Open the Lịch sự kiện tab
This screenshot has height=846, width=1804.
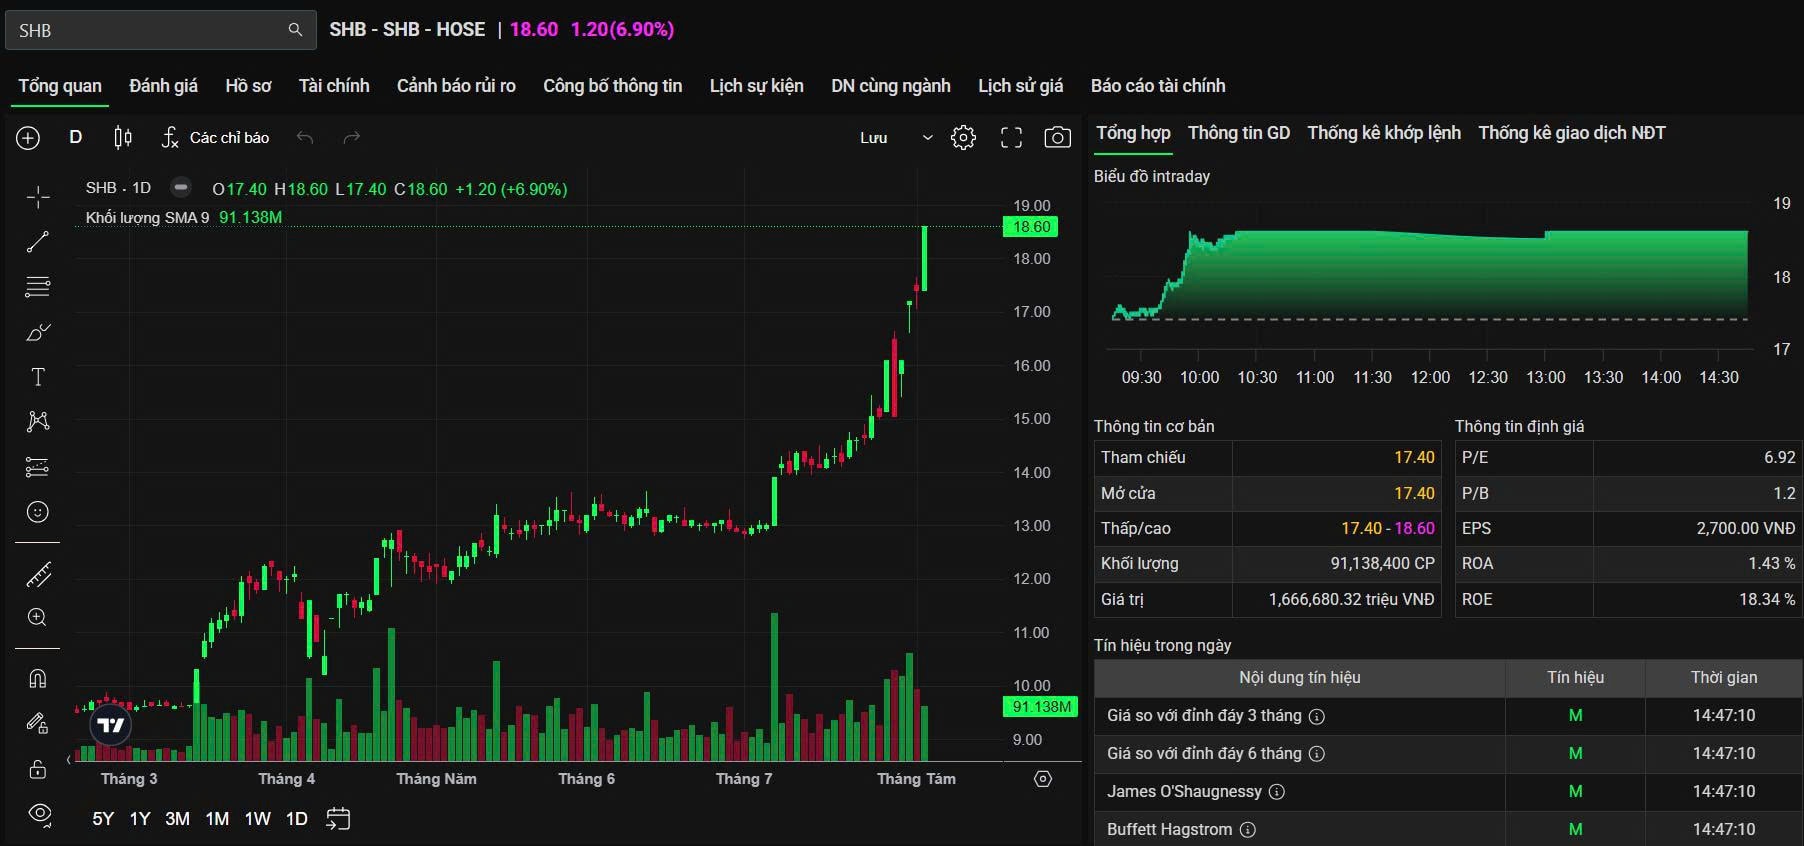point(757,86)
